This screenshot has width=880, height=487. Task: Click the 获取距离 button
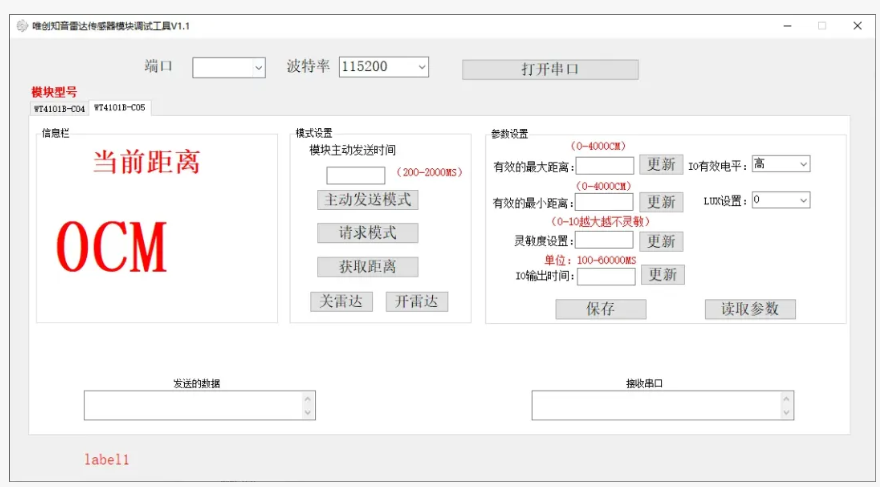(x=367, y=267)
